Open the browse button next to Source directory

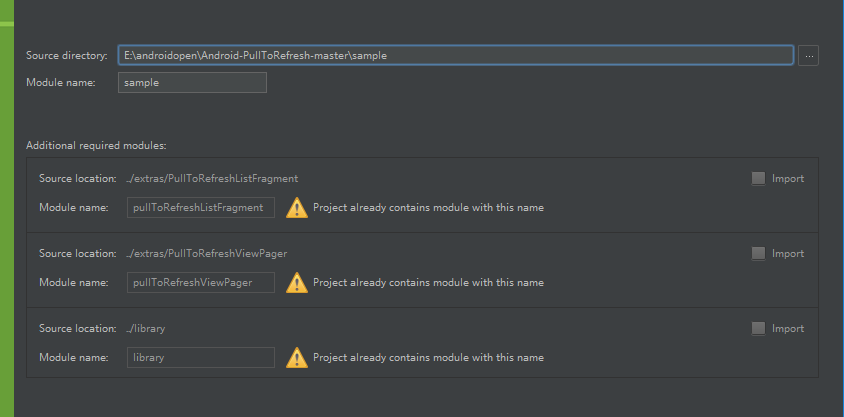tap(808, 55)
